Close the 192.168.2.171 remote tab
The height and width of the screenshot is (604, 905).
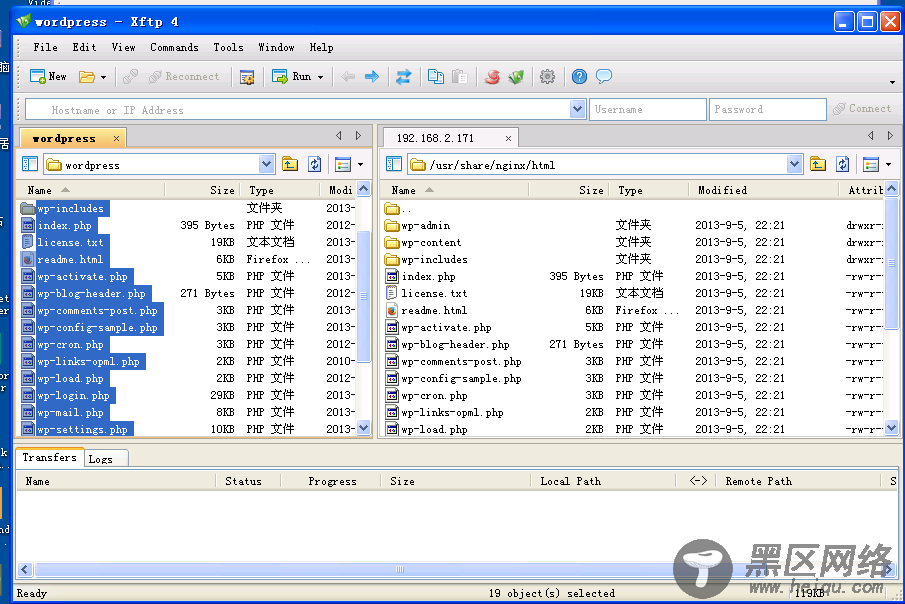(x=508, y=139)
